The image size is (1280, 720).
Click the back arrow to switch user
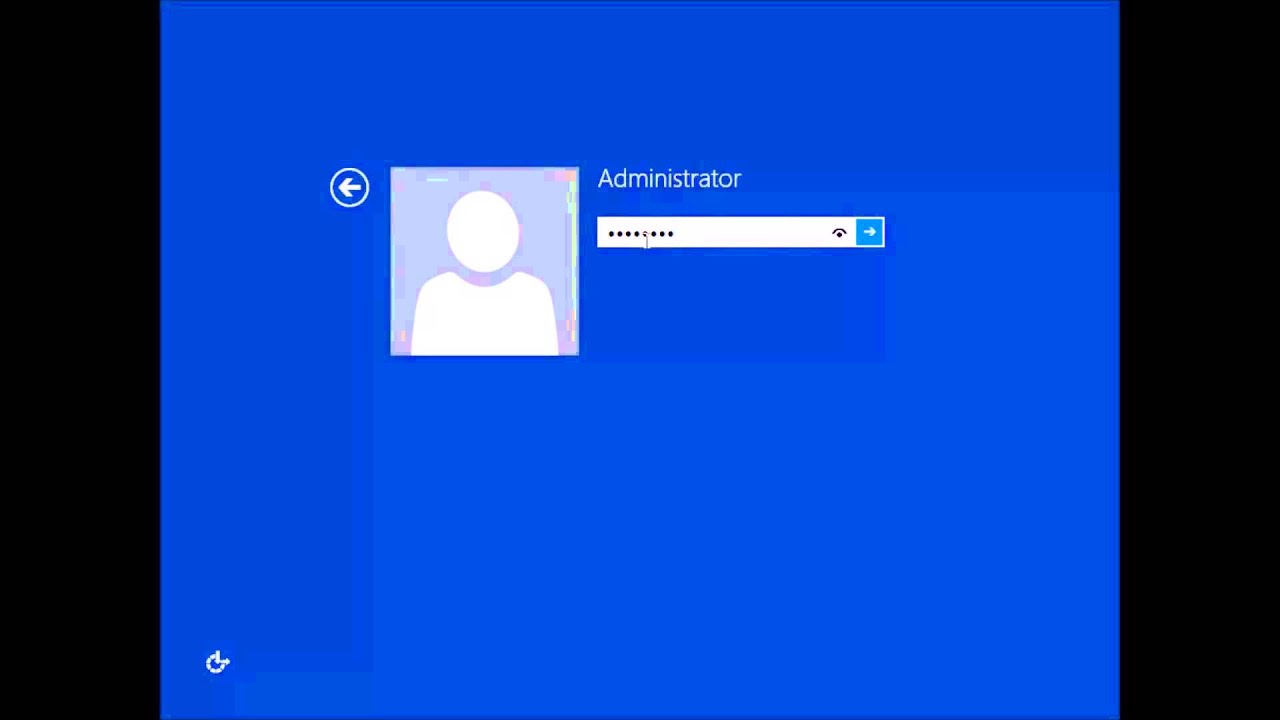[x=349, y=187]
